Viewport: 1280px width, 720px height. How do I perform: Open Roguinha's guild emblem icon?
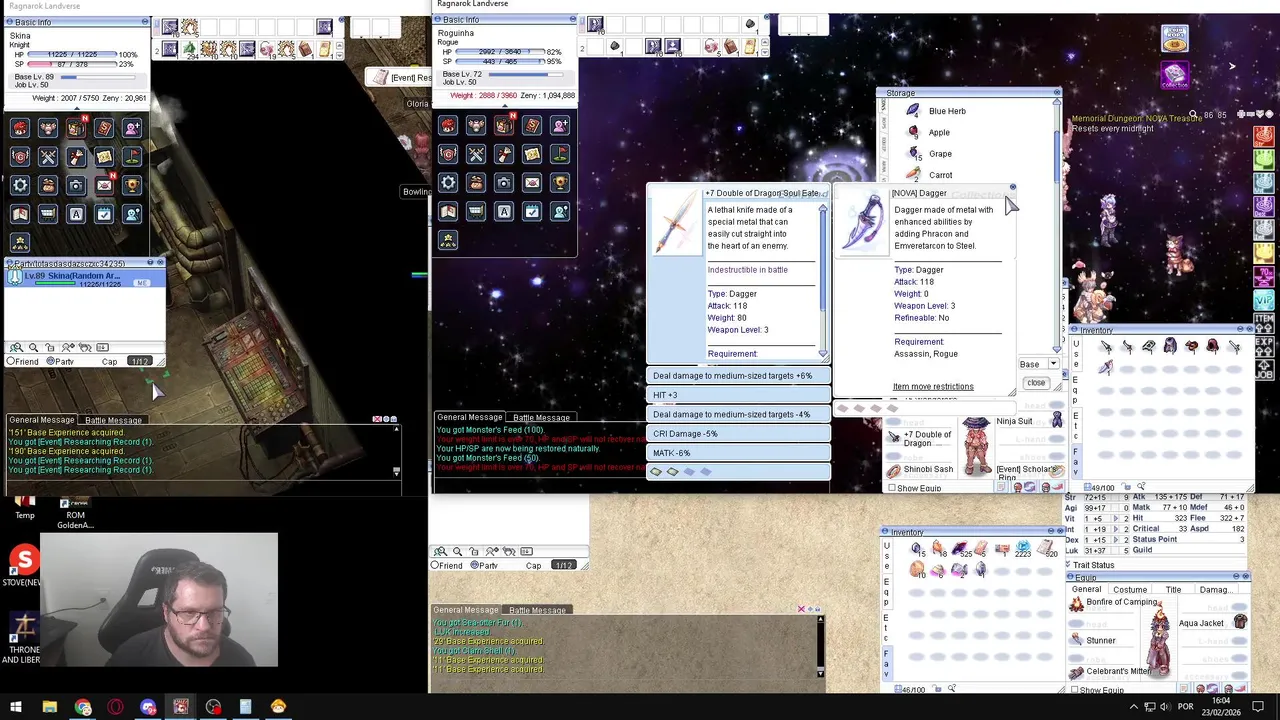(448, 154)
